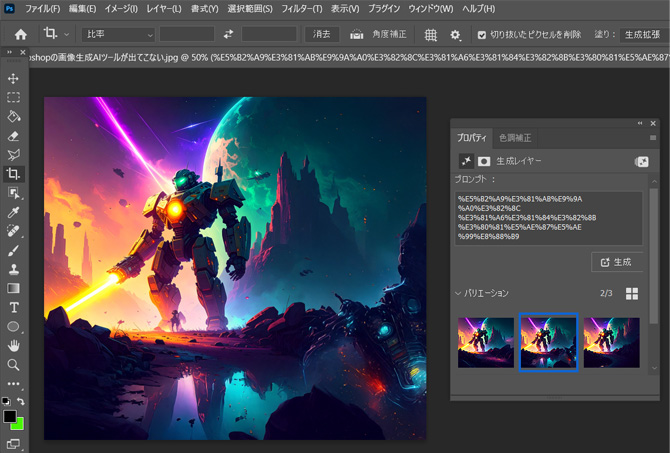Switch to the 色調補正 tab
This screenshot has width=670, height=453.
515,138
